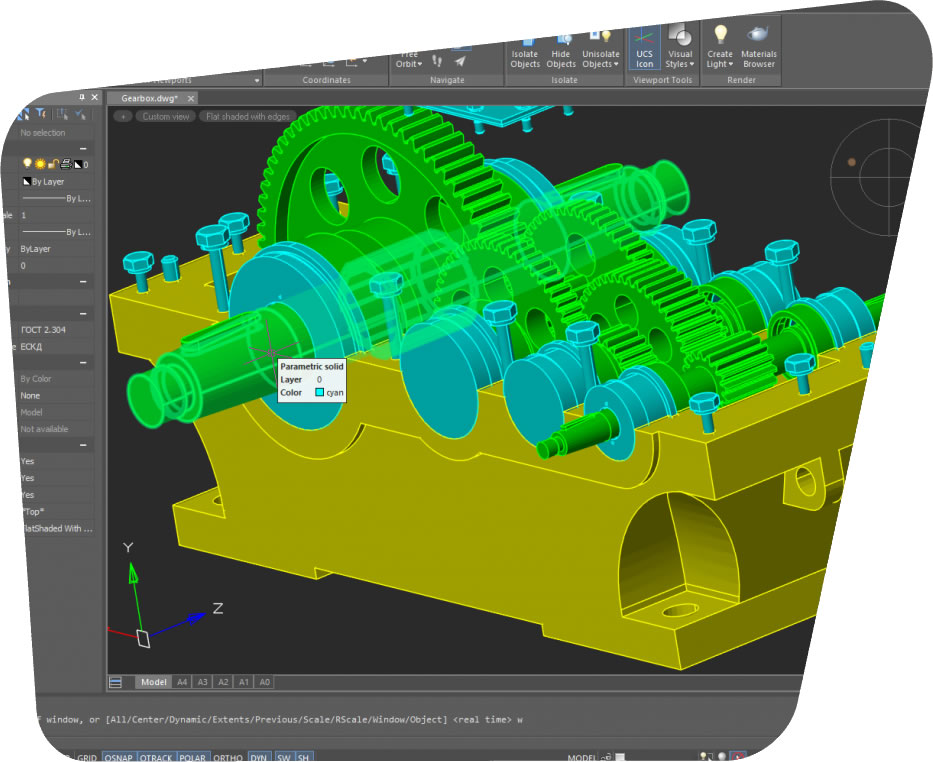933x762 pixels.
Task: Click the model layout list icon
Action: pyautogui.click(x=116, y=682)
